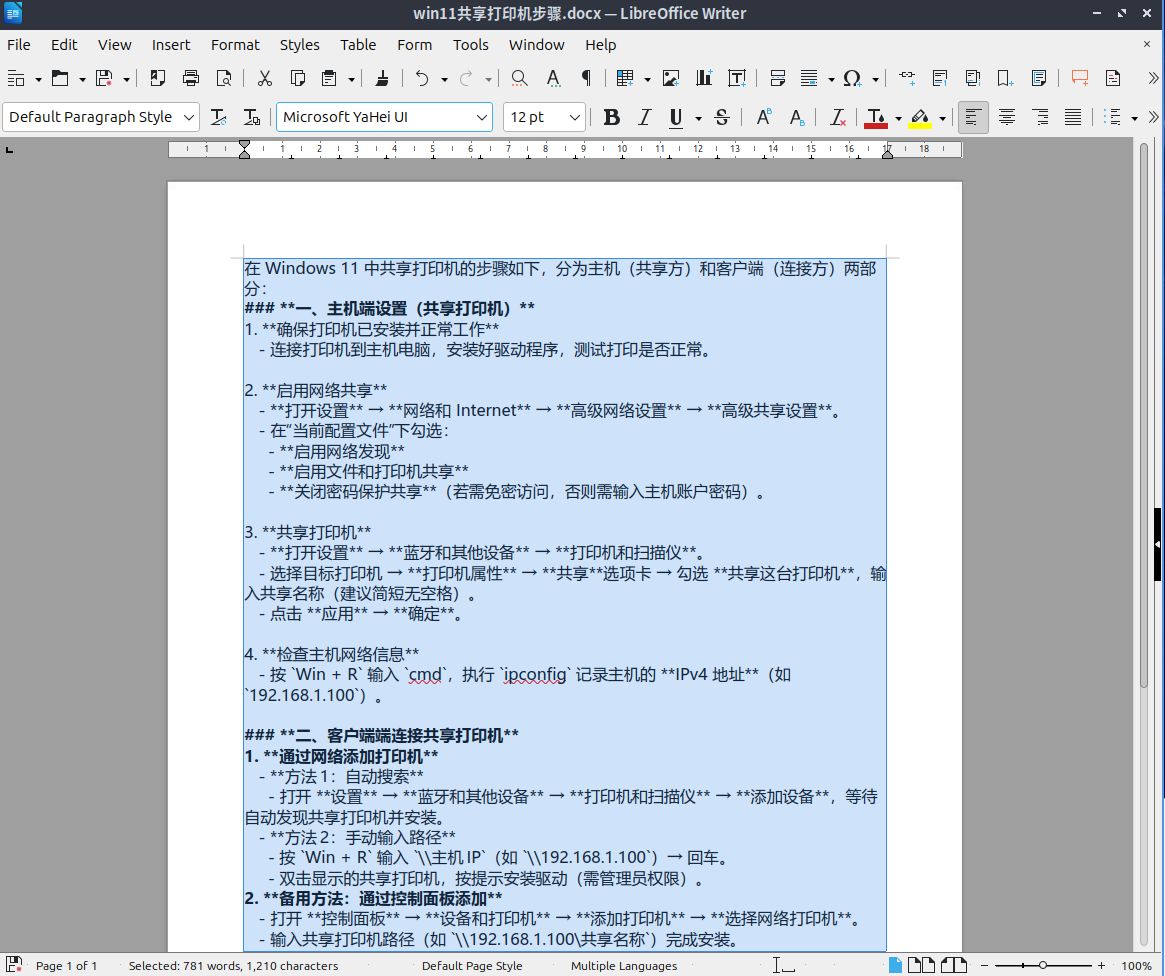This screenshot has height=976, width=1165.
Task: Select Center paragraph alignment
Action: click(1007, 117)
